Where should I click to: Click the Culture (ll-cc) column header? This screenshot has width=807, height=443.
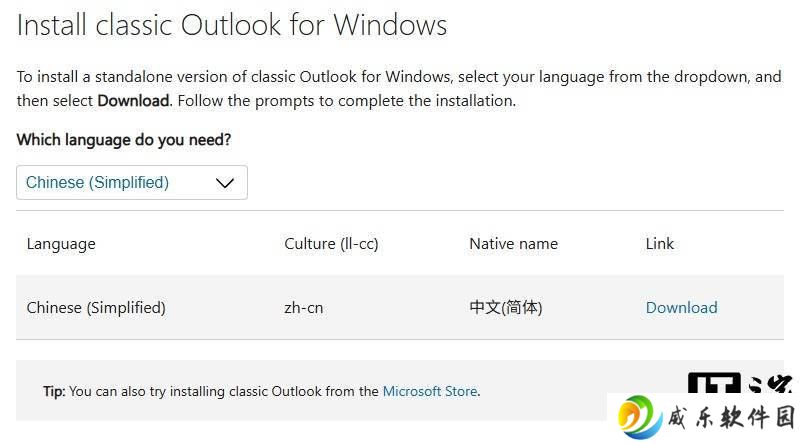pyautogui.click(x=331, y=244)
